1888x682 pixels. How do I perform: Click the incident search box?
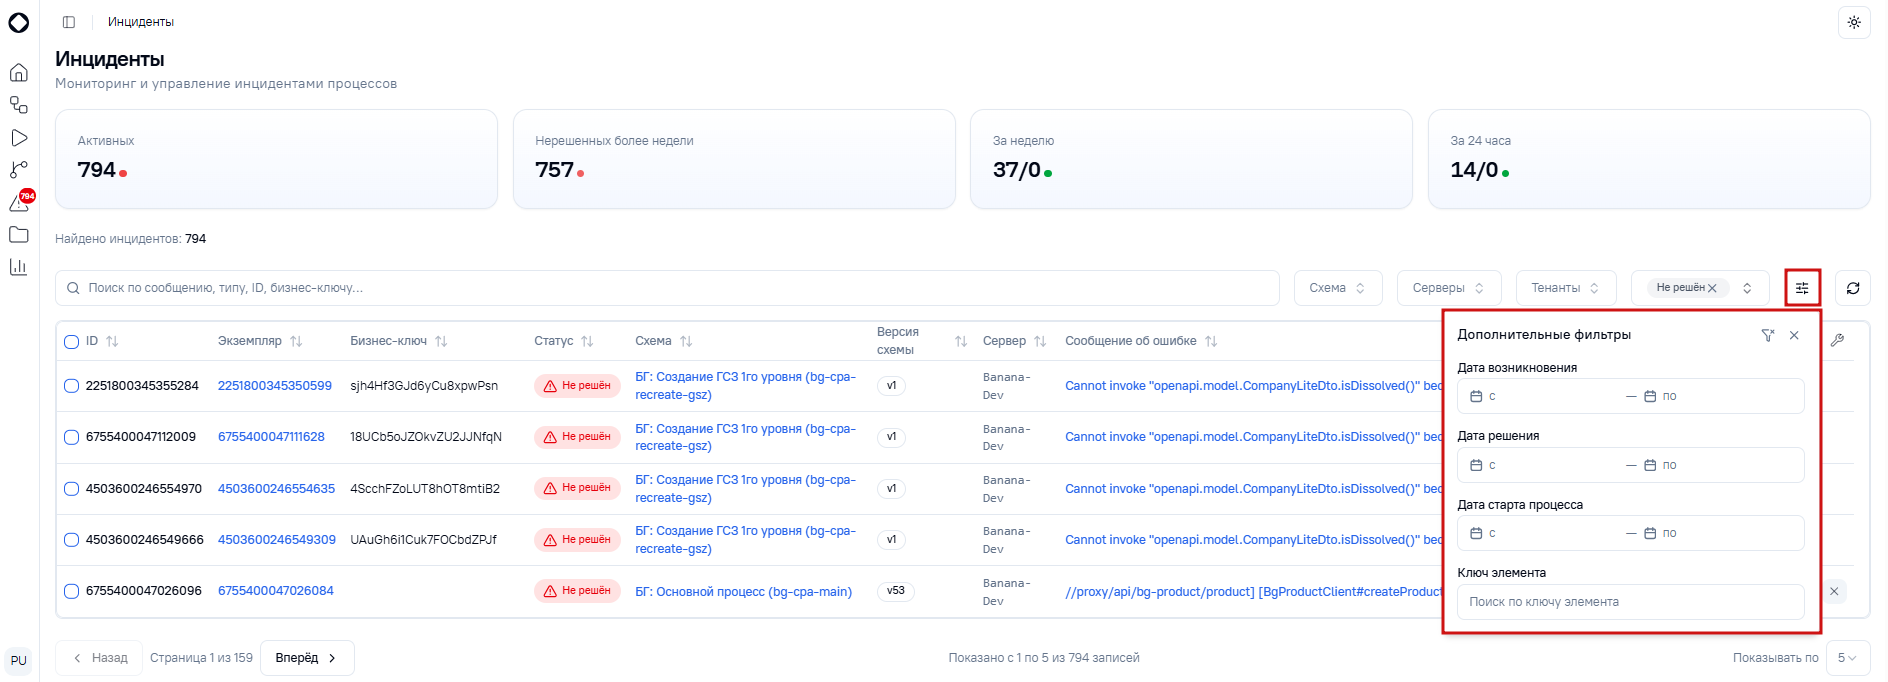pos(667,288)
